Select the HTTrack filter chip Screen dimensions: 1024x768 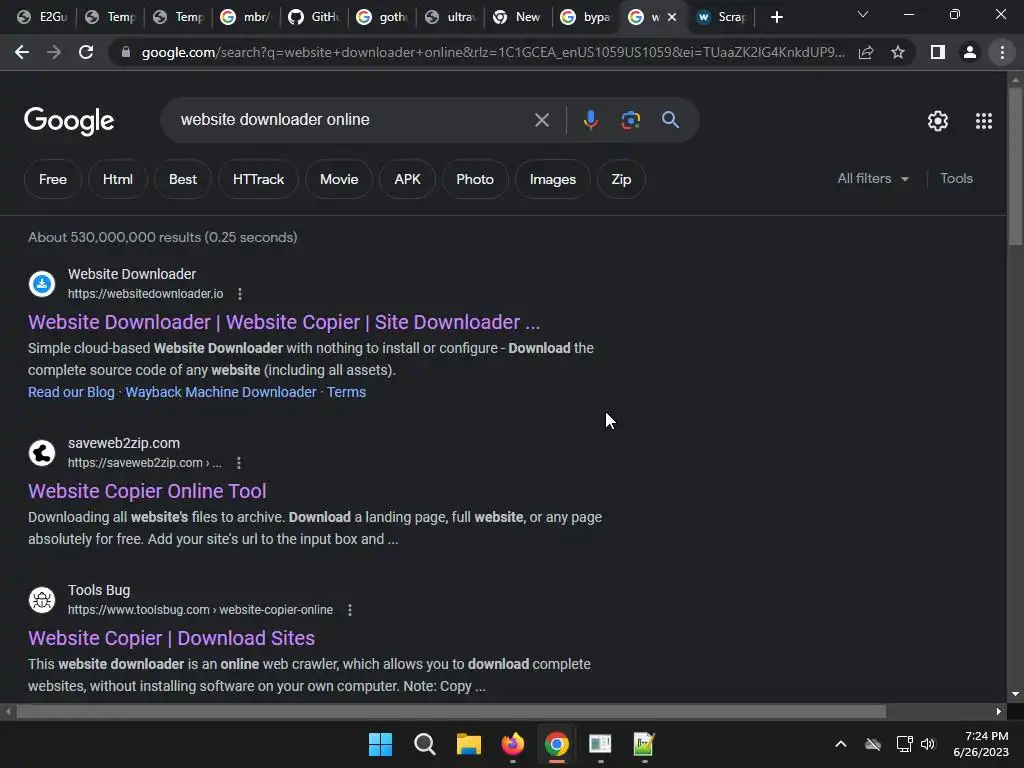(259, 180)
